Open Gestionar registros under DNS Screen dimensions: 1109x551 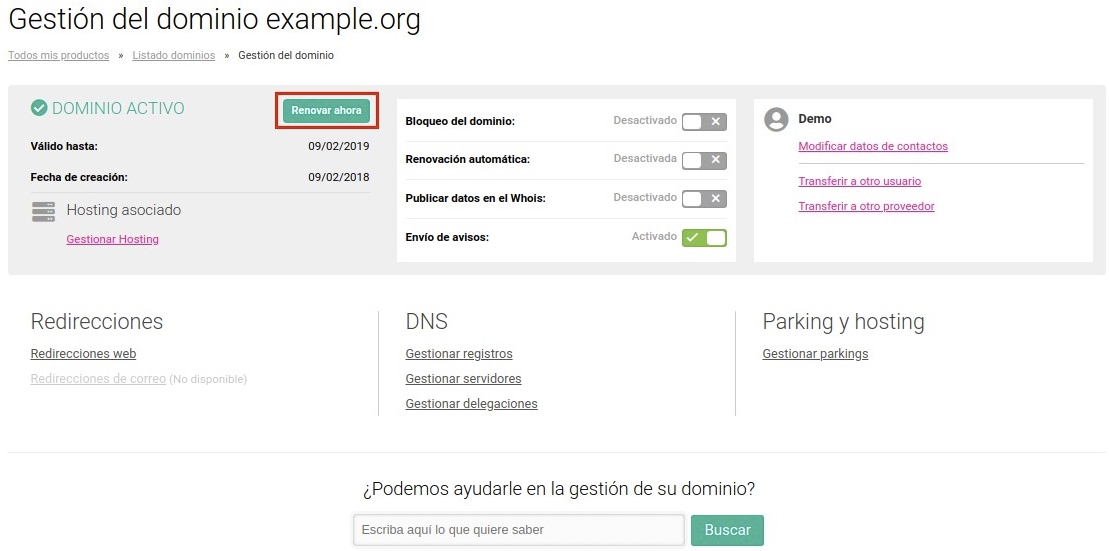click(459, 354)
